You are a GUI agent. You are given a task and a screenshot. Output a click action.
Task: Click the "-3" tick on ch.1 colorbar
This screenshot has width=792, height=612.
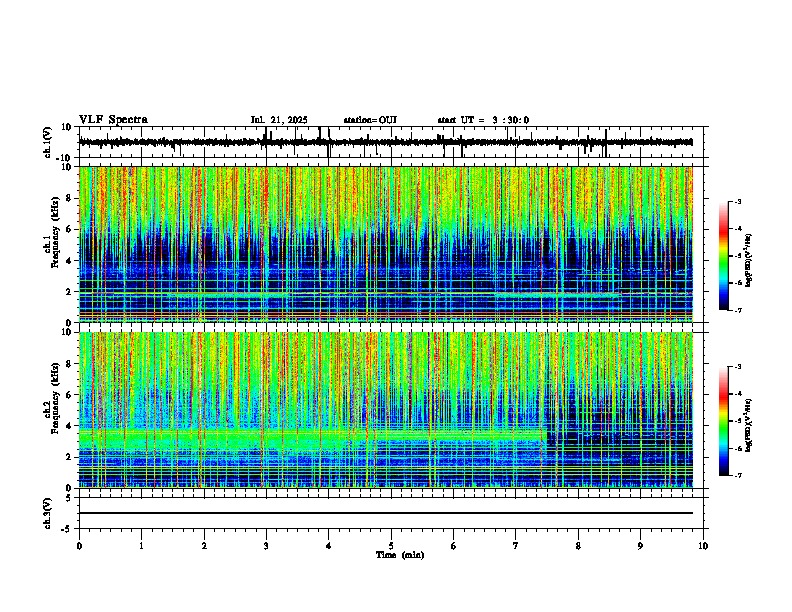point(737,201)
